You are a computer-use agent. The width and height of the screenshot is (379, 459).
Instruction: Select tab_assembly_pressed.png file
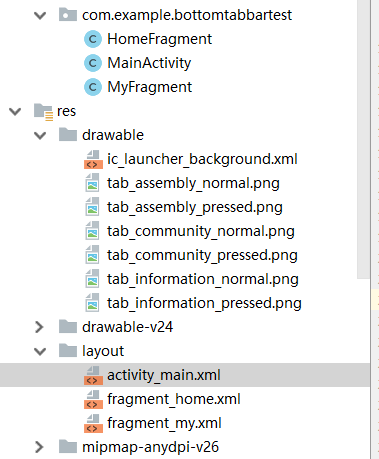(195, 208)
